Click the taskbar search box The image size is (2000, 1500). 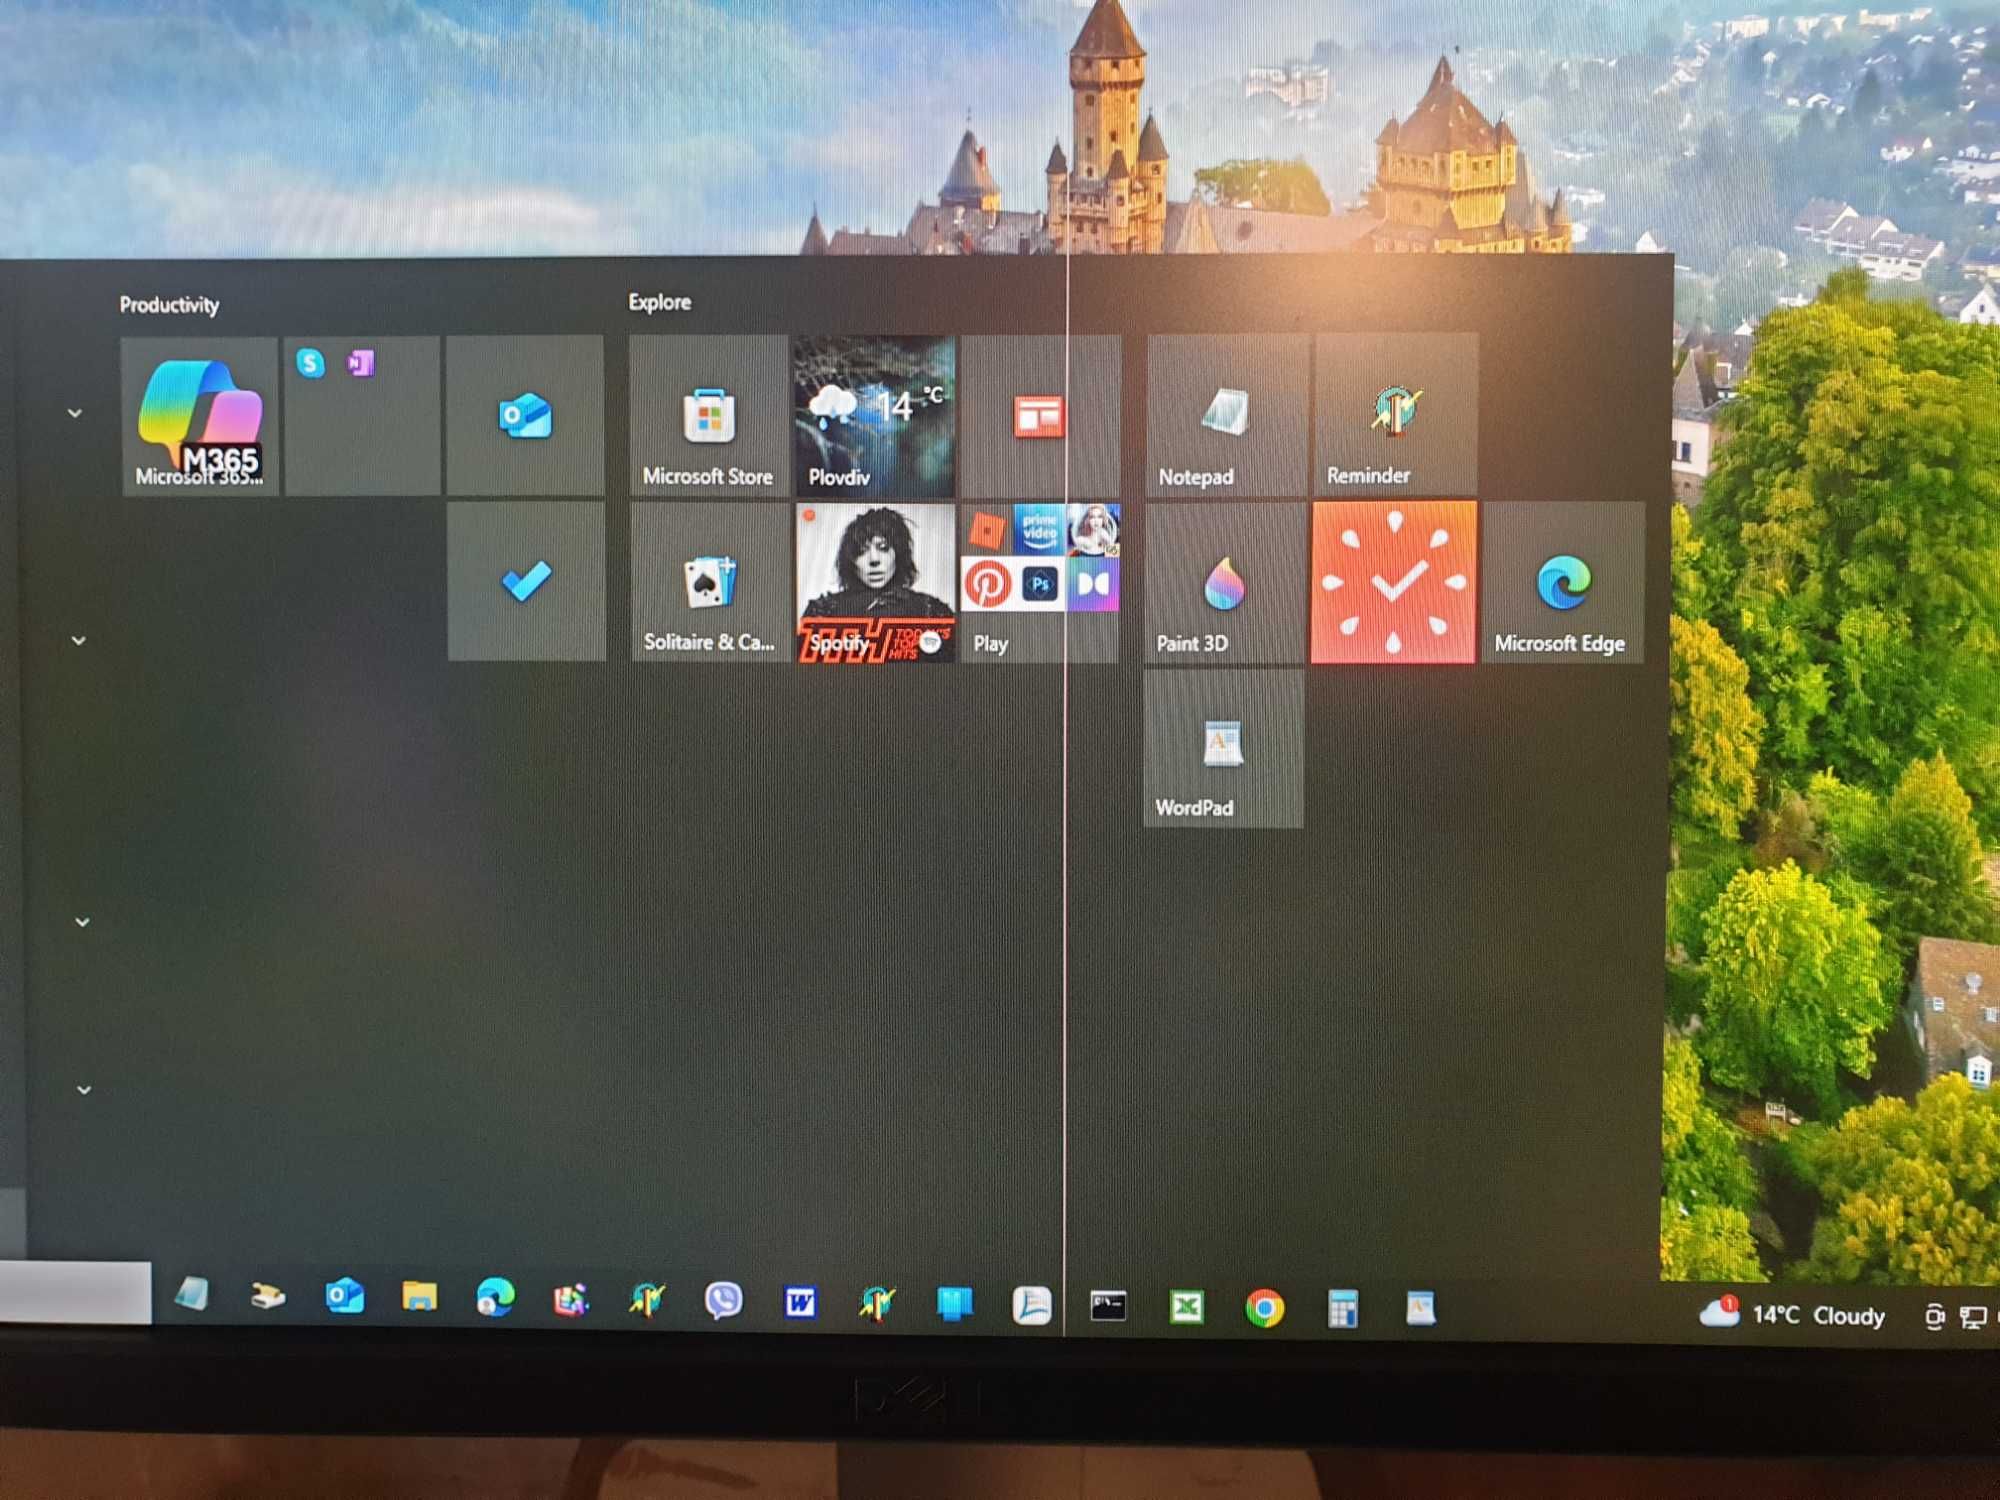(75, 1293)
